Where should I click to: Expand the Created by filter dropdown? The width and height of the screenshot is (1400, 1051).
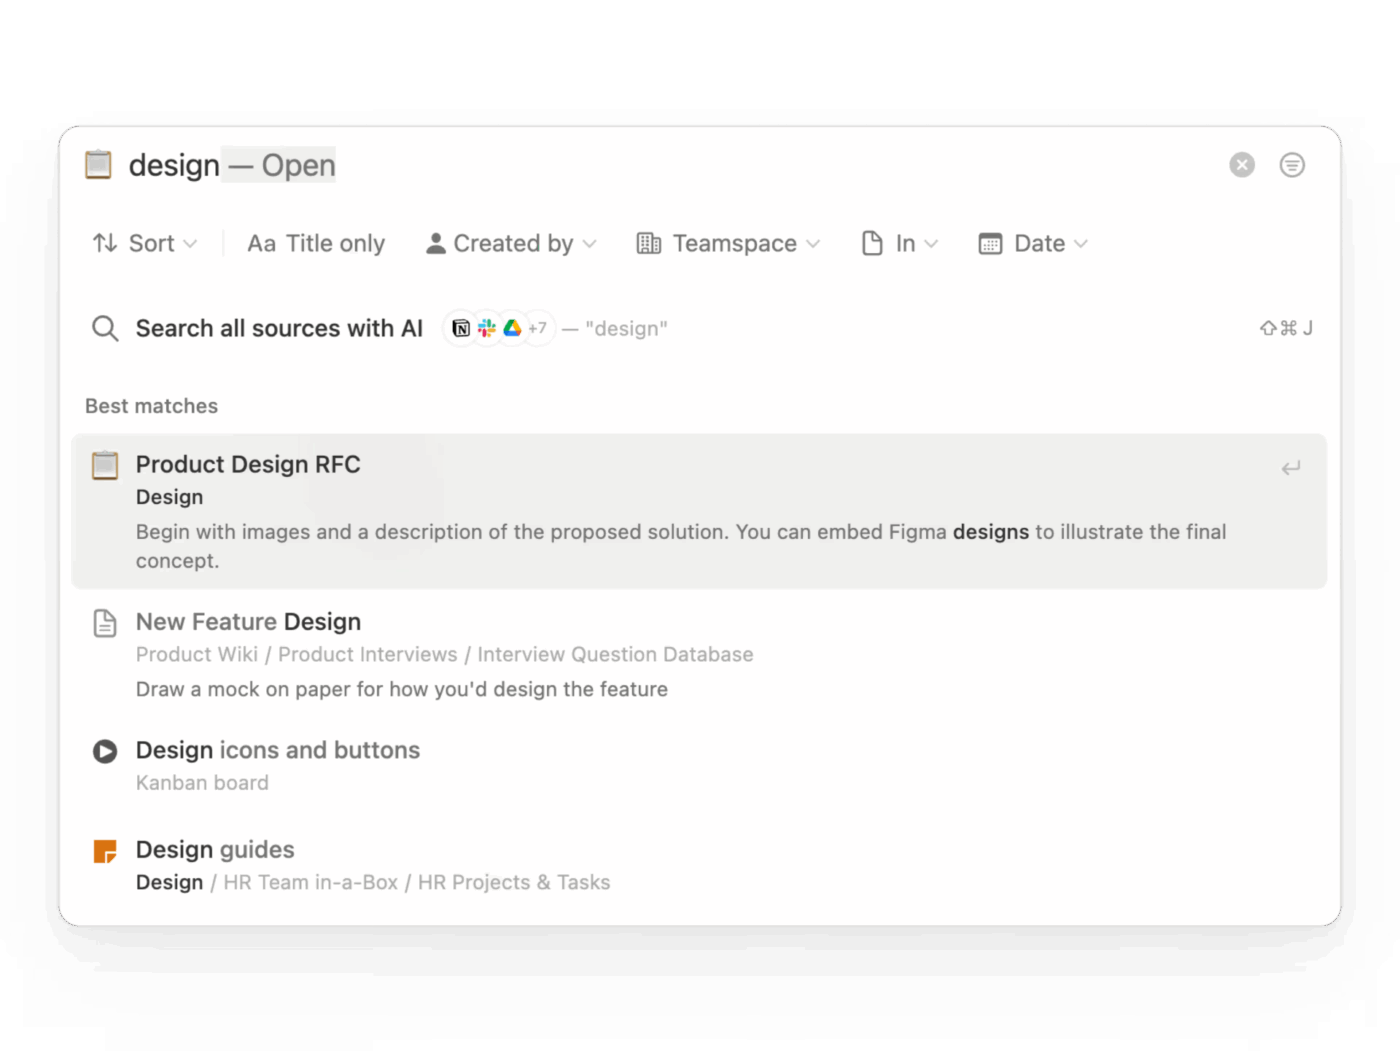511,243
